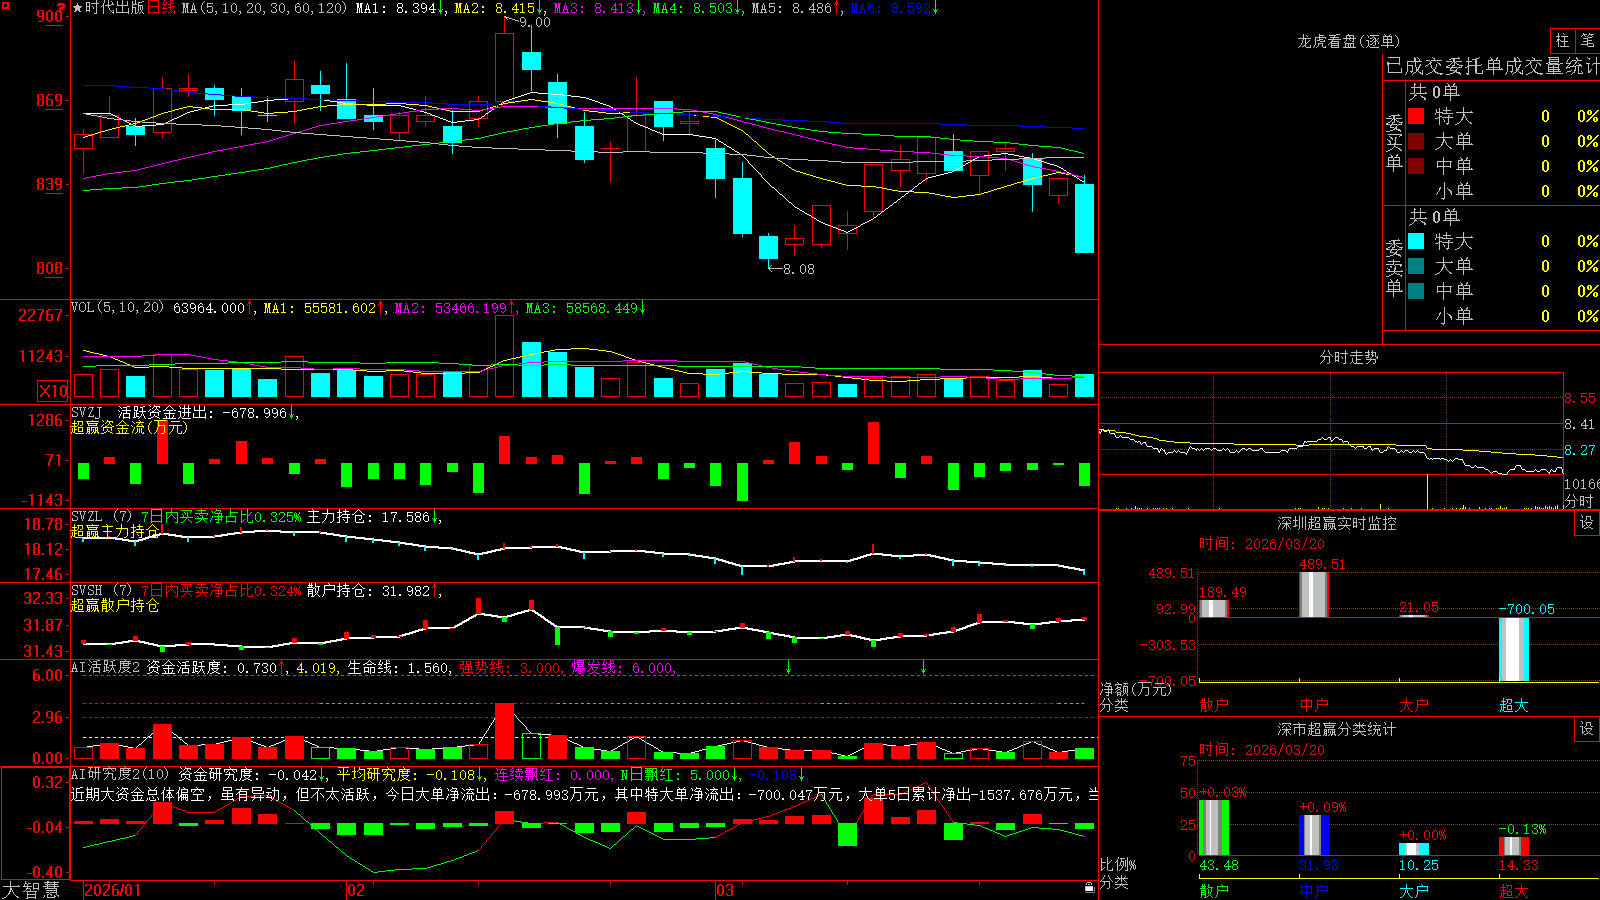
Task: Click the 小单 row under 委买单
Action: point(1503,191)
